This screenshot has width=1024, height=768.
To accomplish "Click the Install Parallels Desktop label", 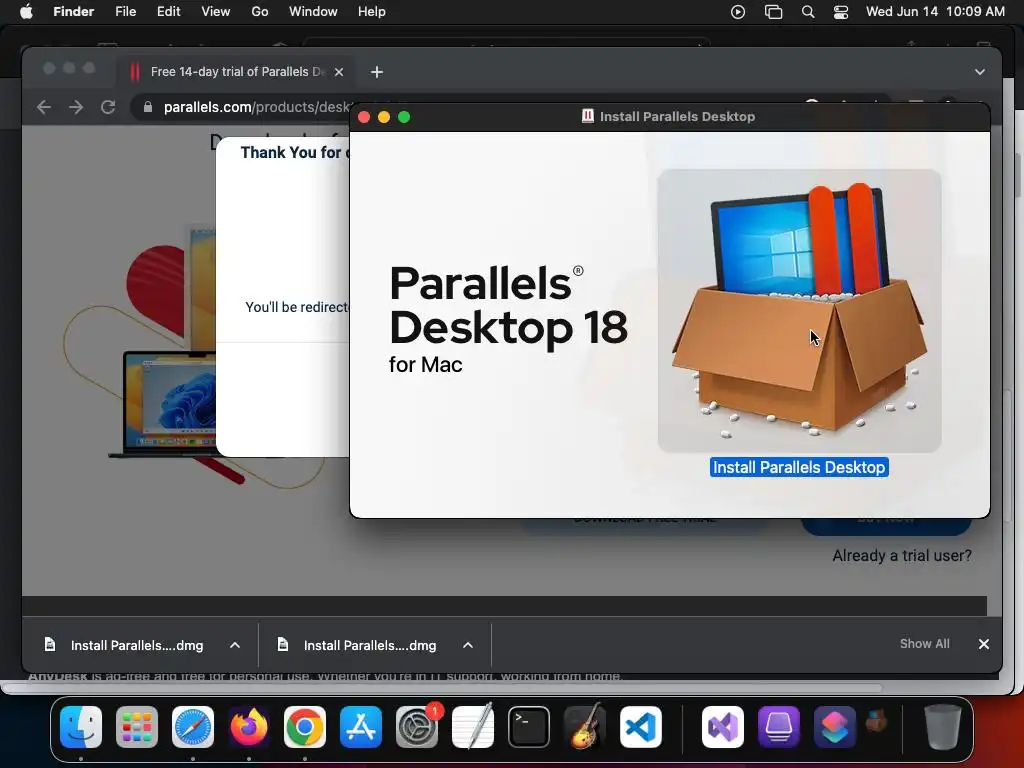I will coord(799,468).
